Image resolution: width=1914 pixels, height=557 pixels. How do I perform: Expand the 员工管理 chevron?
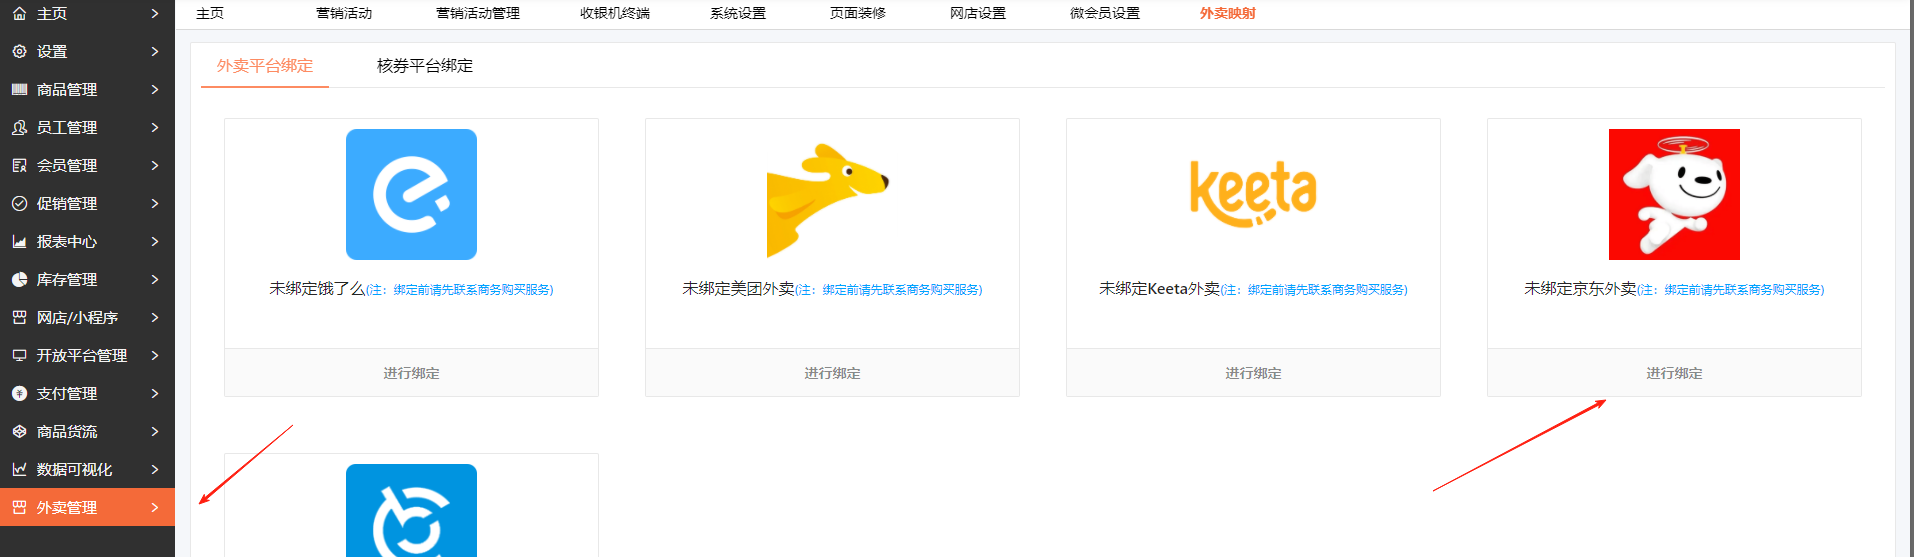155,127
